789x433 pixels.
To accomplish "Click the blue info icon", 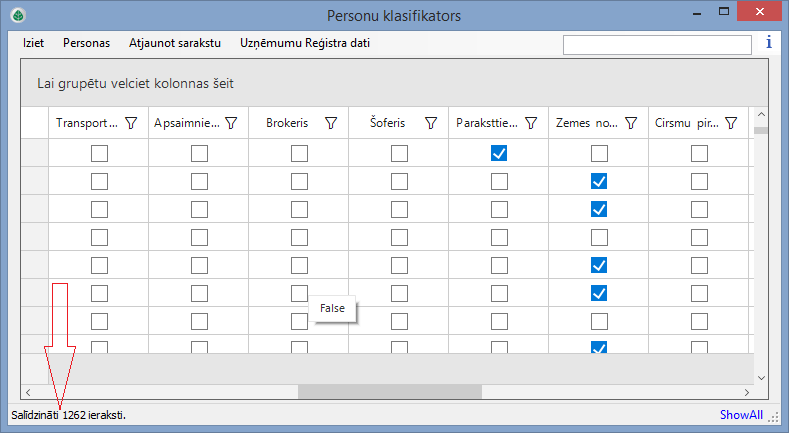I will (x=768, y=43).
